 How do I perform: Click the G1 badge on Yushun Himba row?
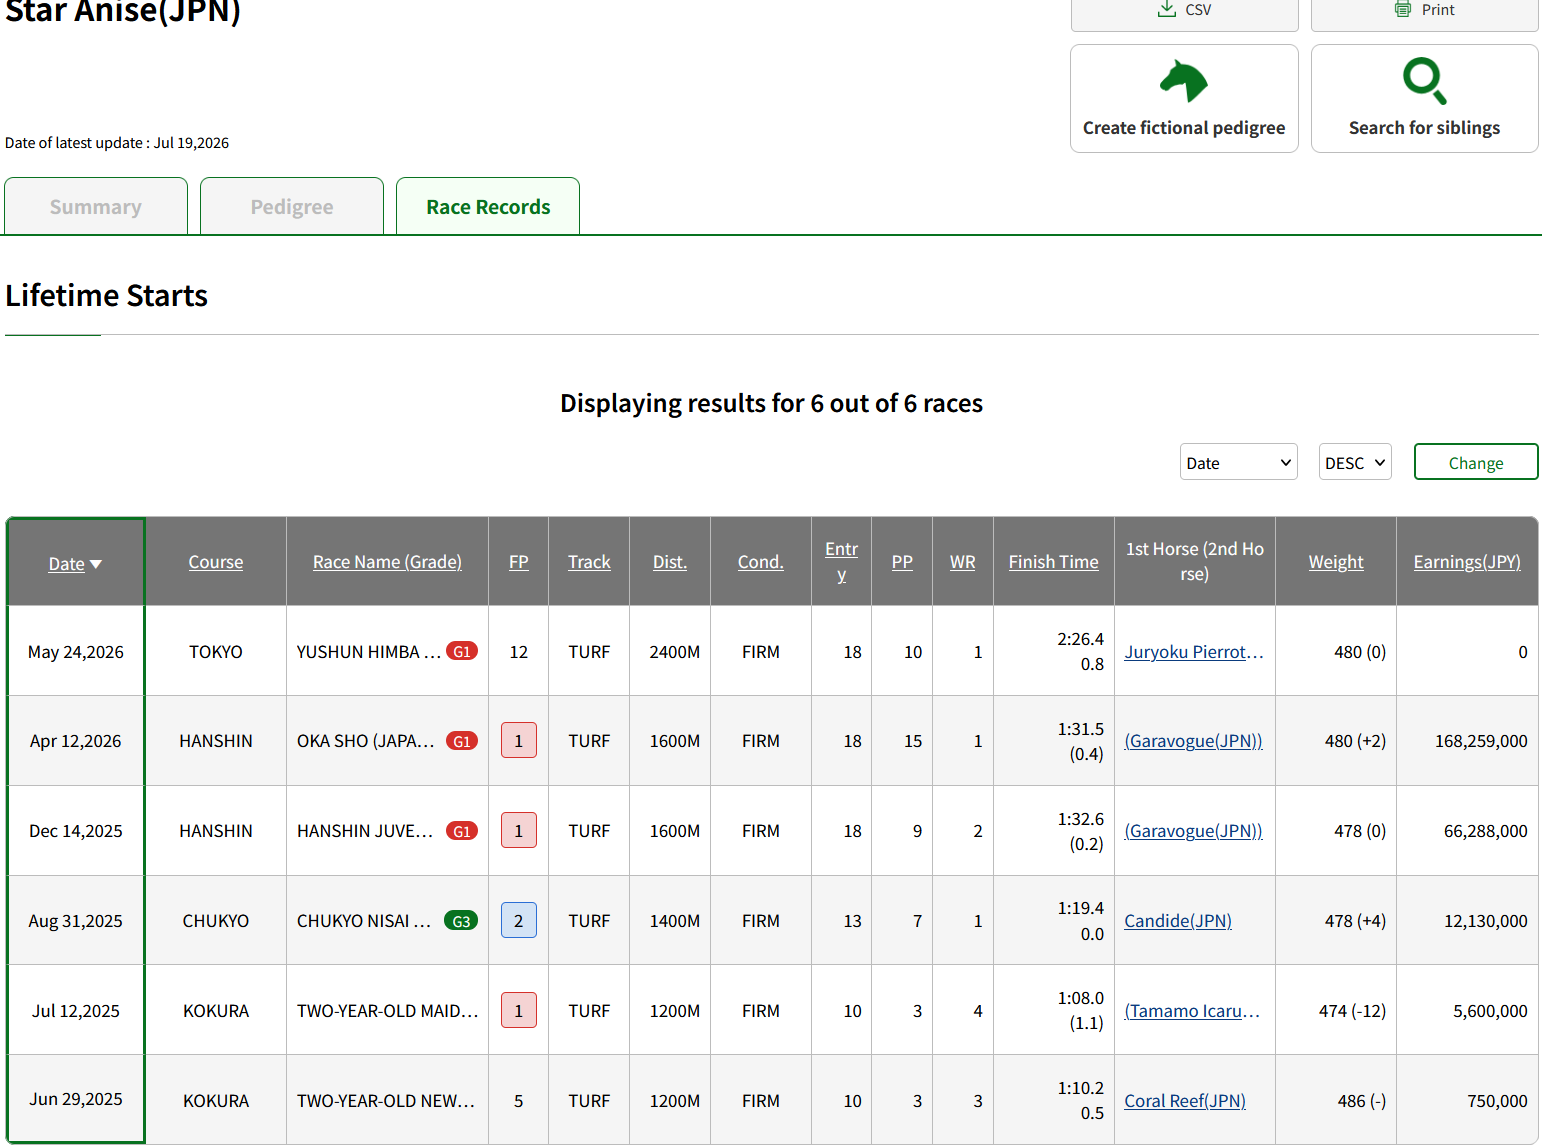coord(461,651)
